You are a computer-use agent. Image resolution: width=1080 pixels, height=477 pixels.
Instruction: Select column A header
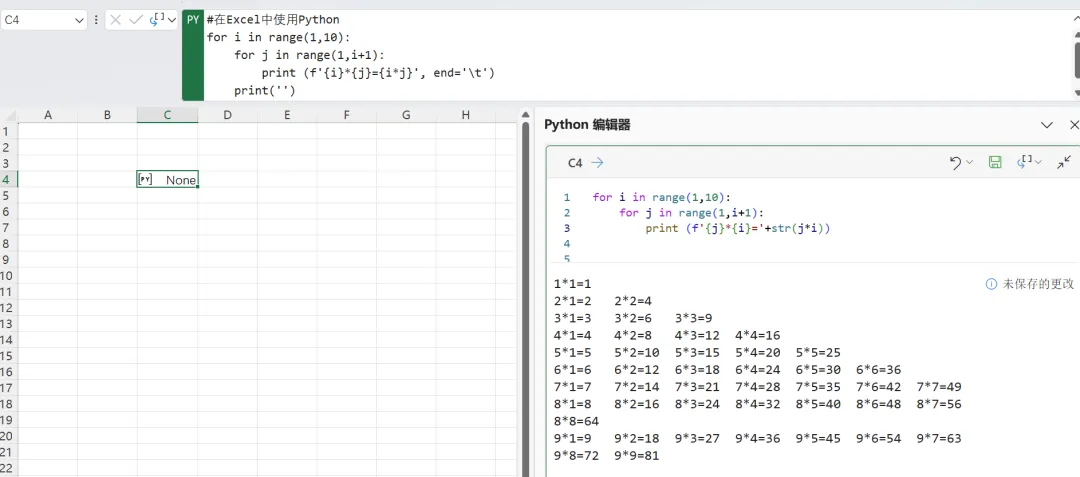(x=48, y=115)
